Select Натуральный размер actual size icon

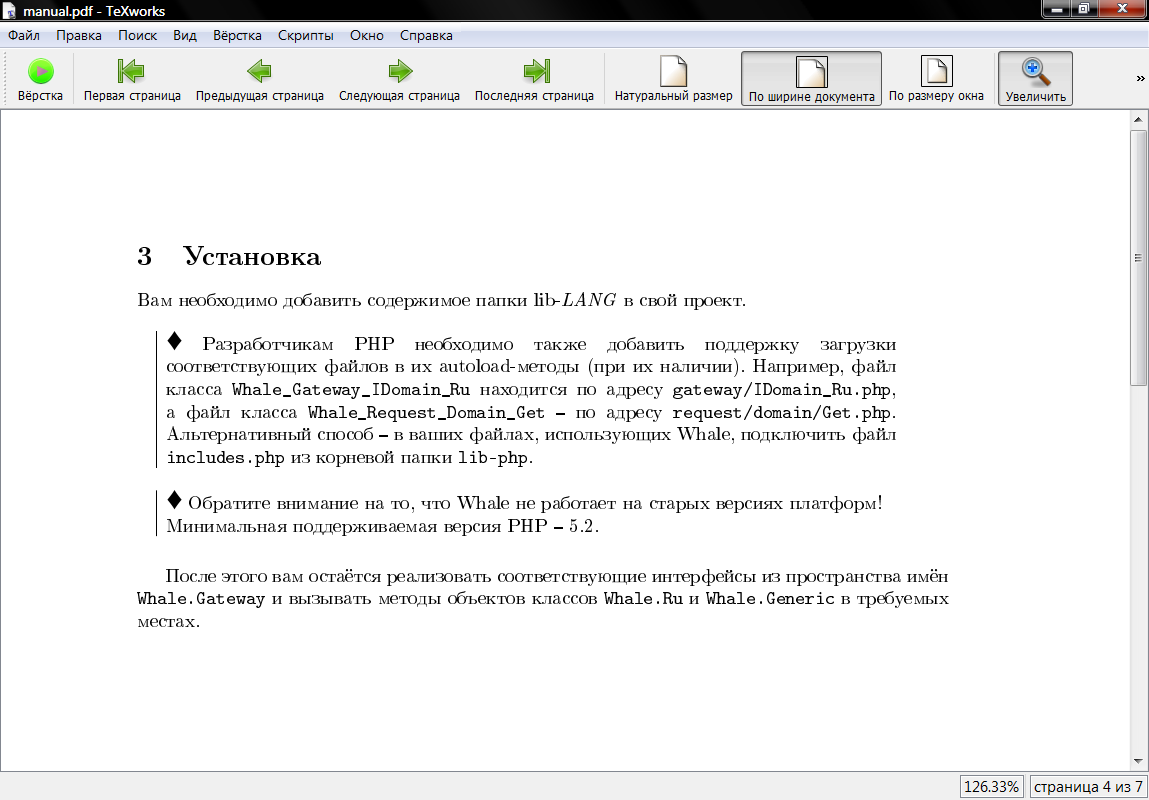[673, 72]
